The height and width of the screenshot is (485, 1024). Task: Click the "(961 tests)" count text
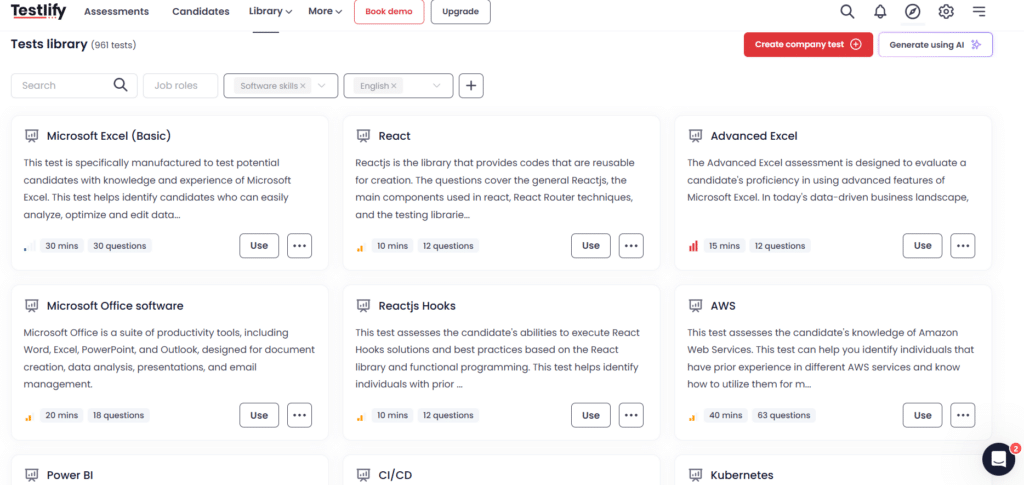(x=114, y=45)
